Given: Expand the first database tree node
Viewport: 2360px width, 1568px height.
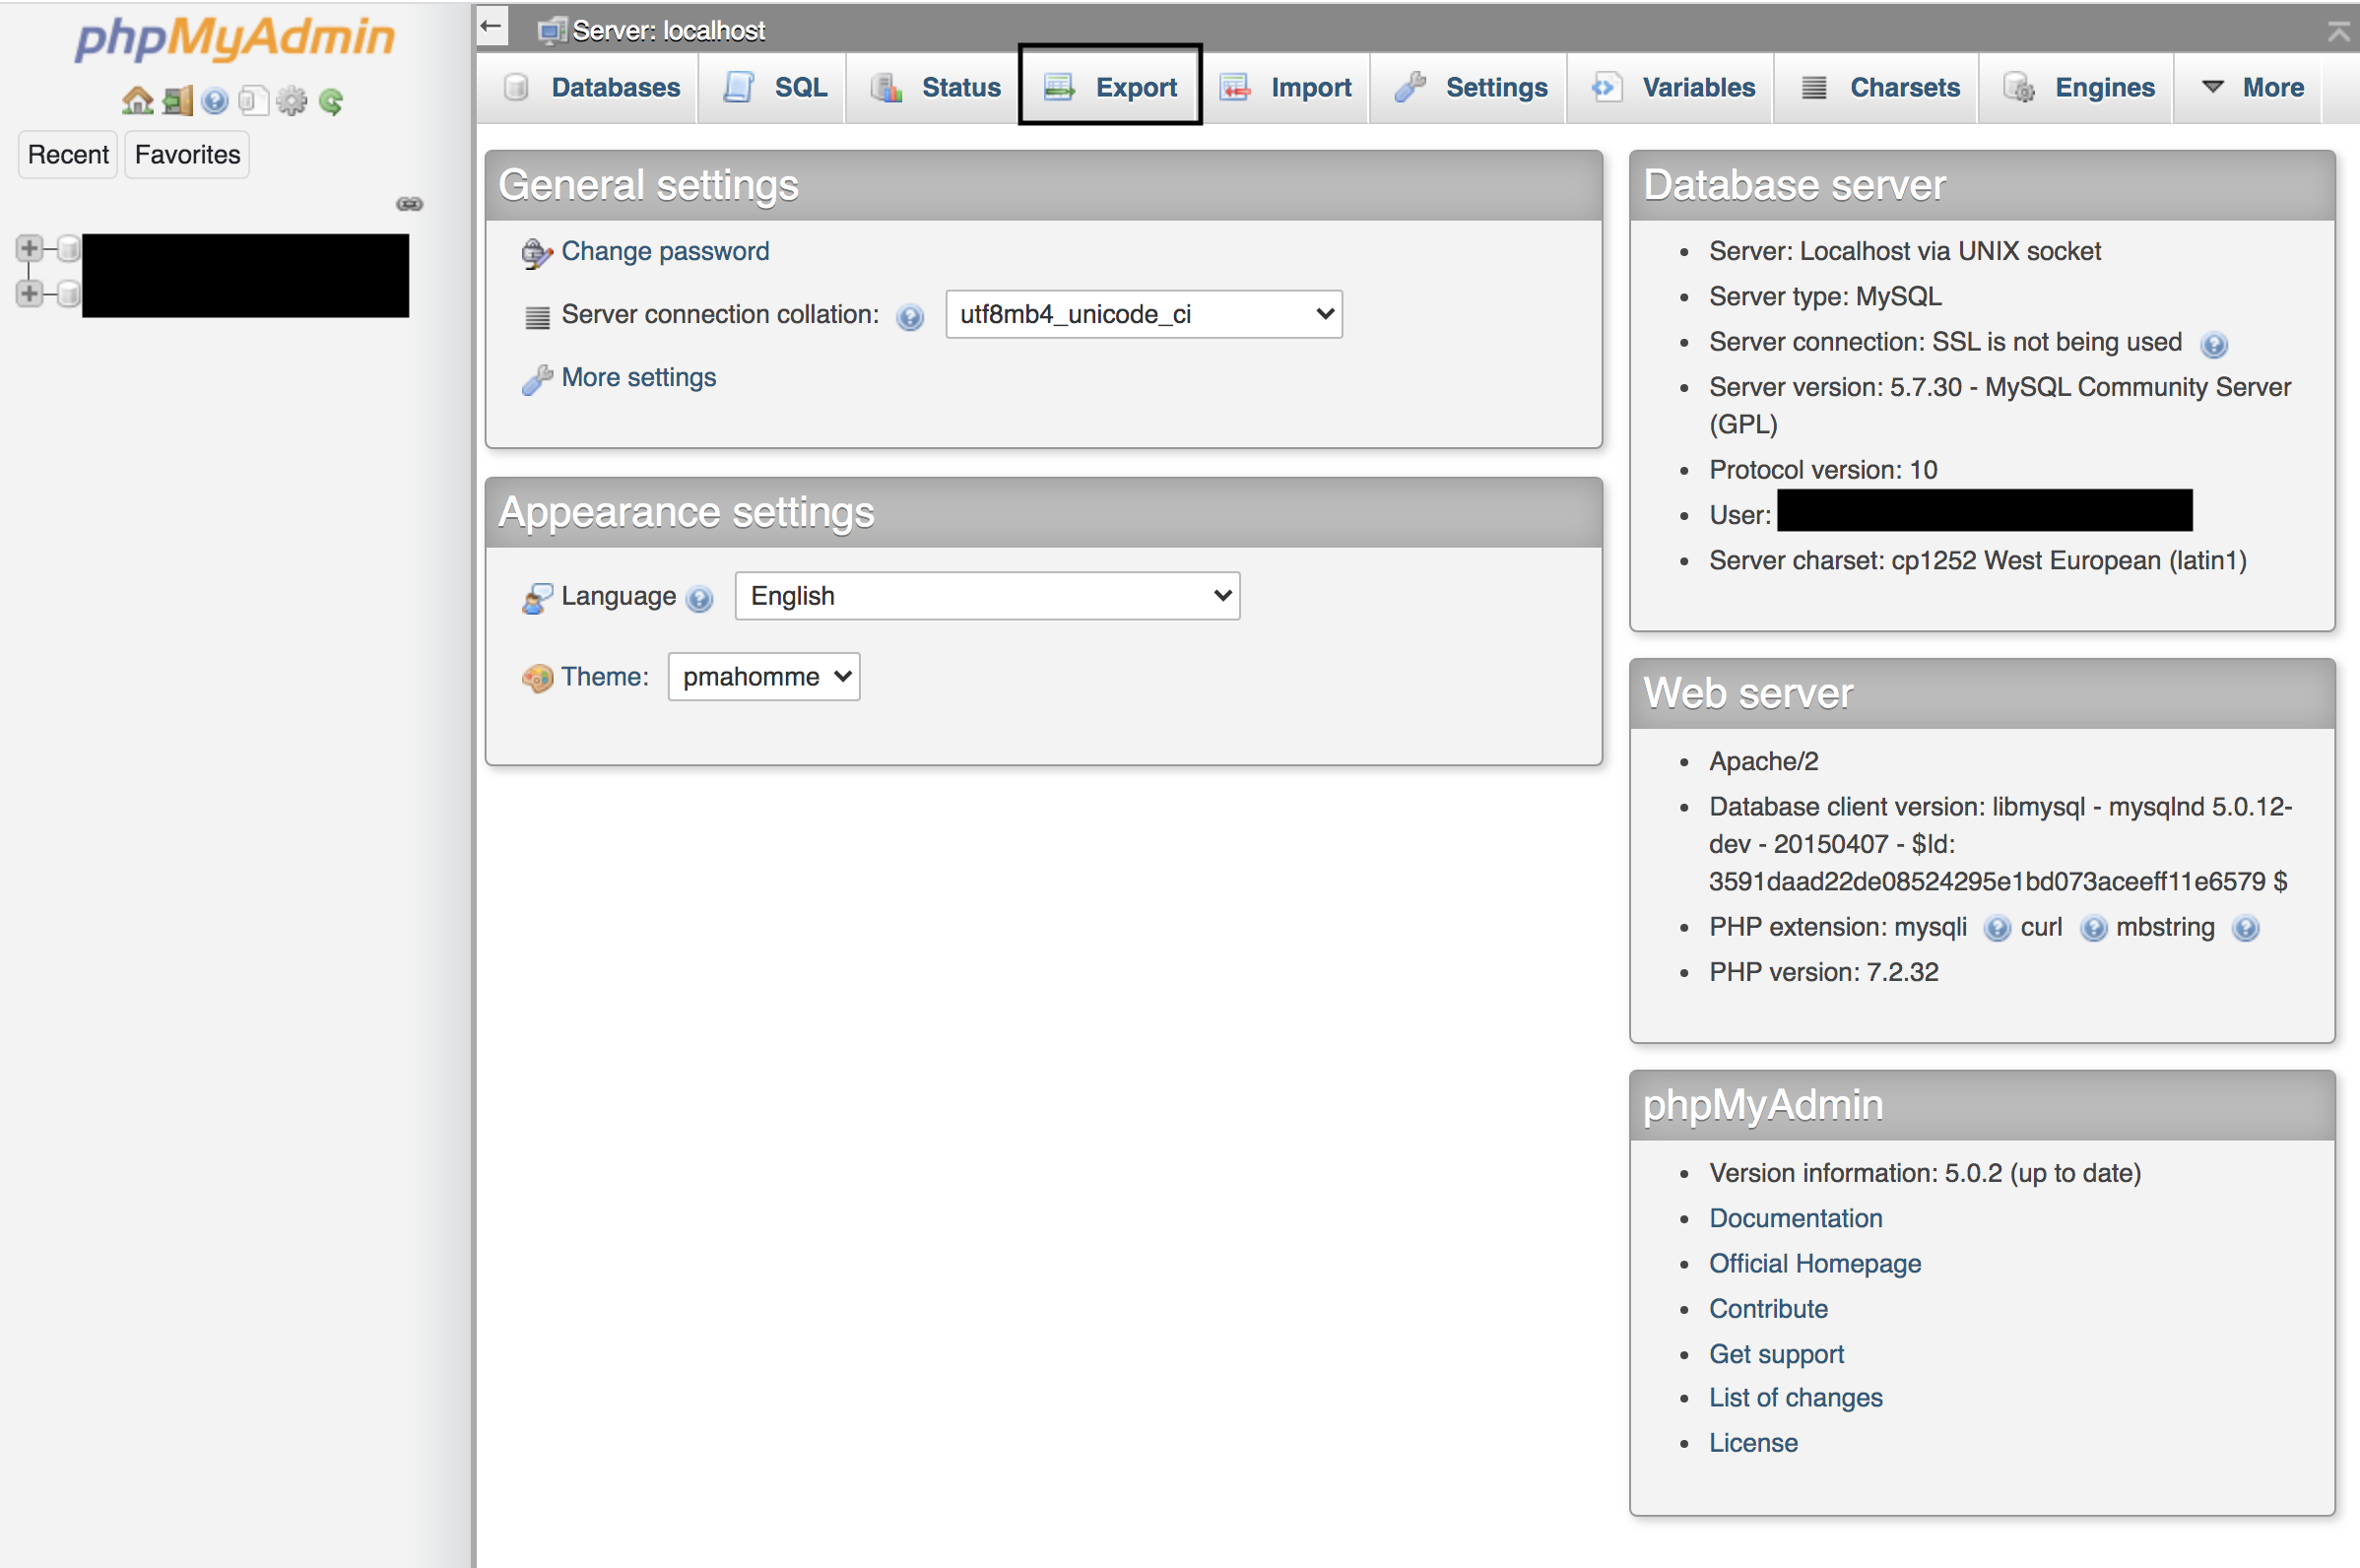Looking at the screenshot, I should pyautogui.click(x=30, y=248).
